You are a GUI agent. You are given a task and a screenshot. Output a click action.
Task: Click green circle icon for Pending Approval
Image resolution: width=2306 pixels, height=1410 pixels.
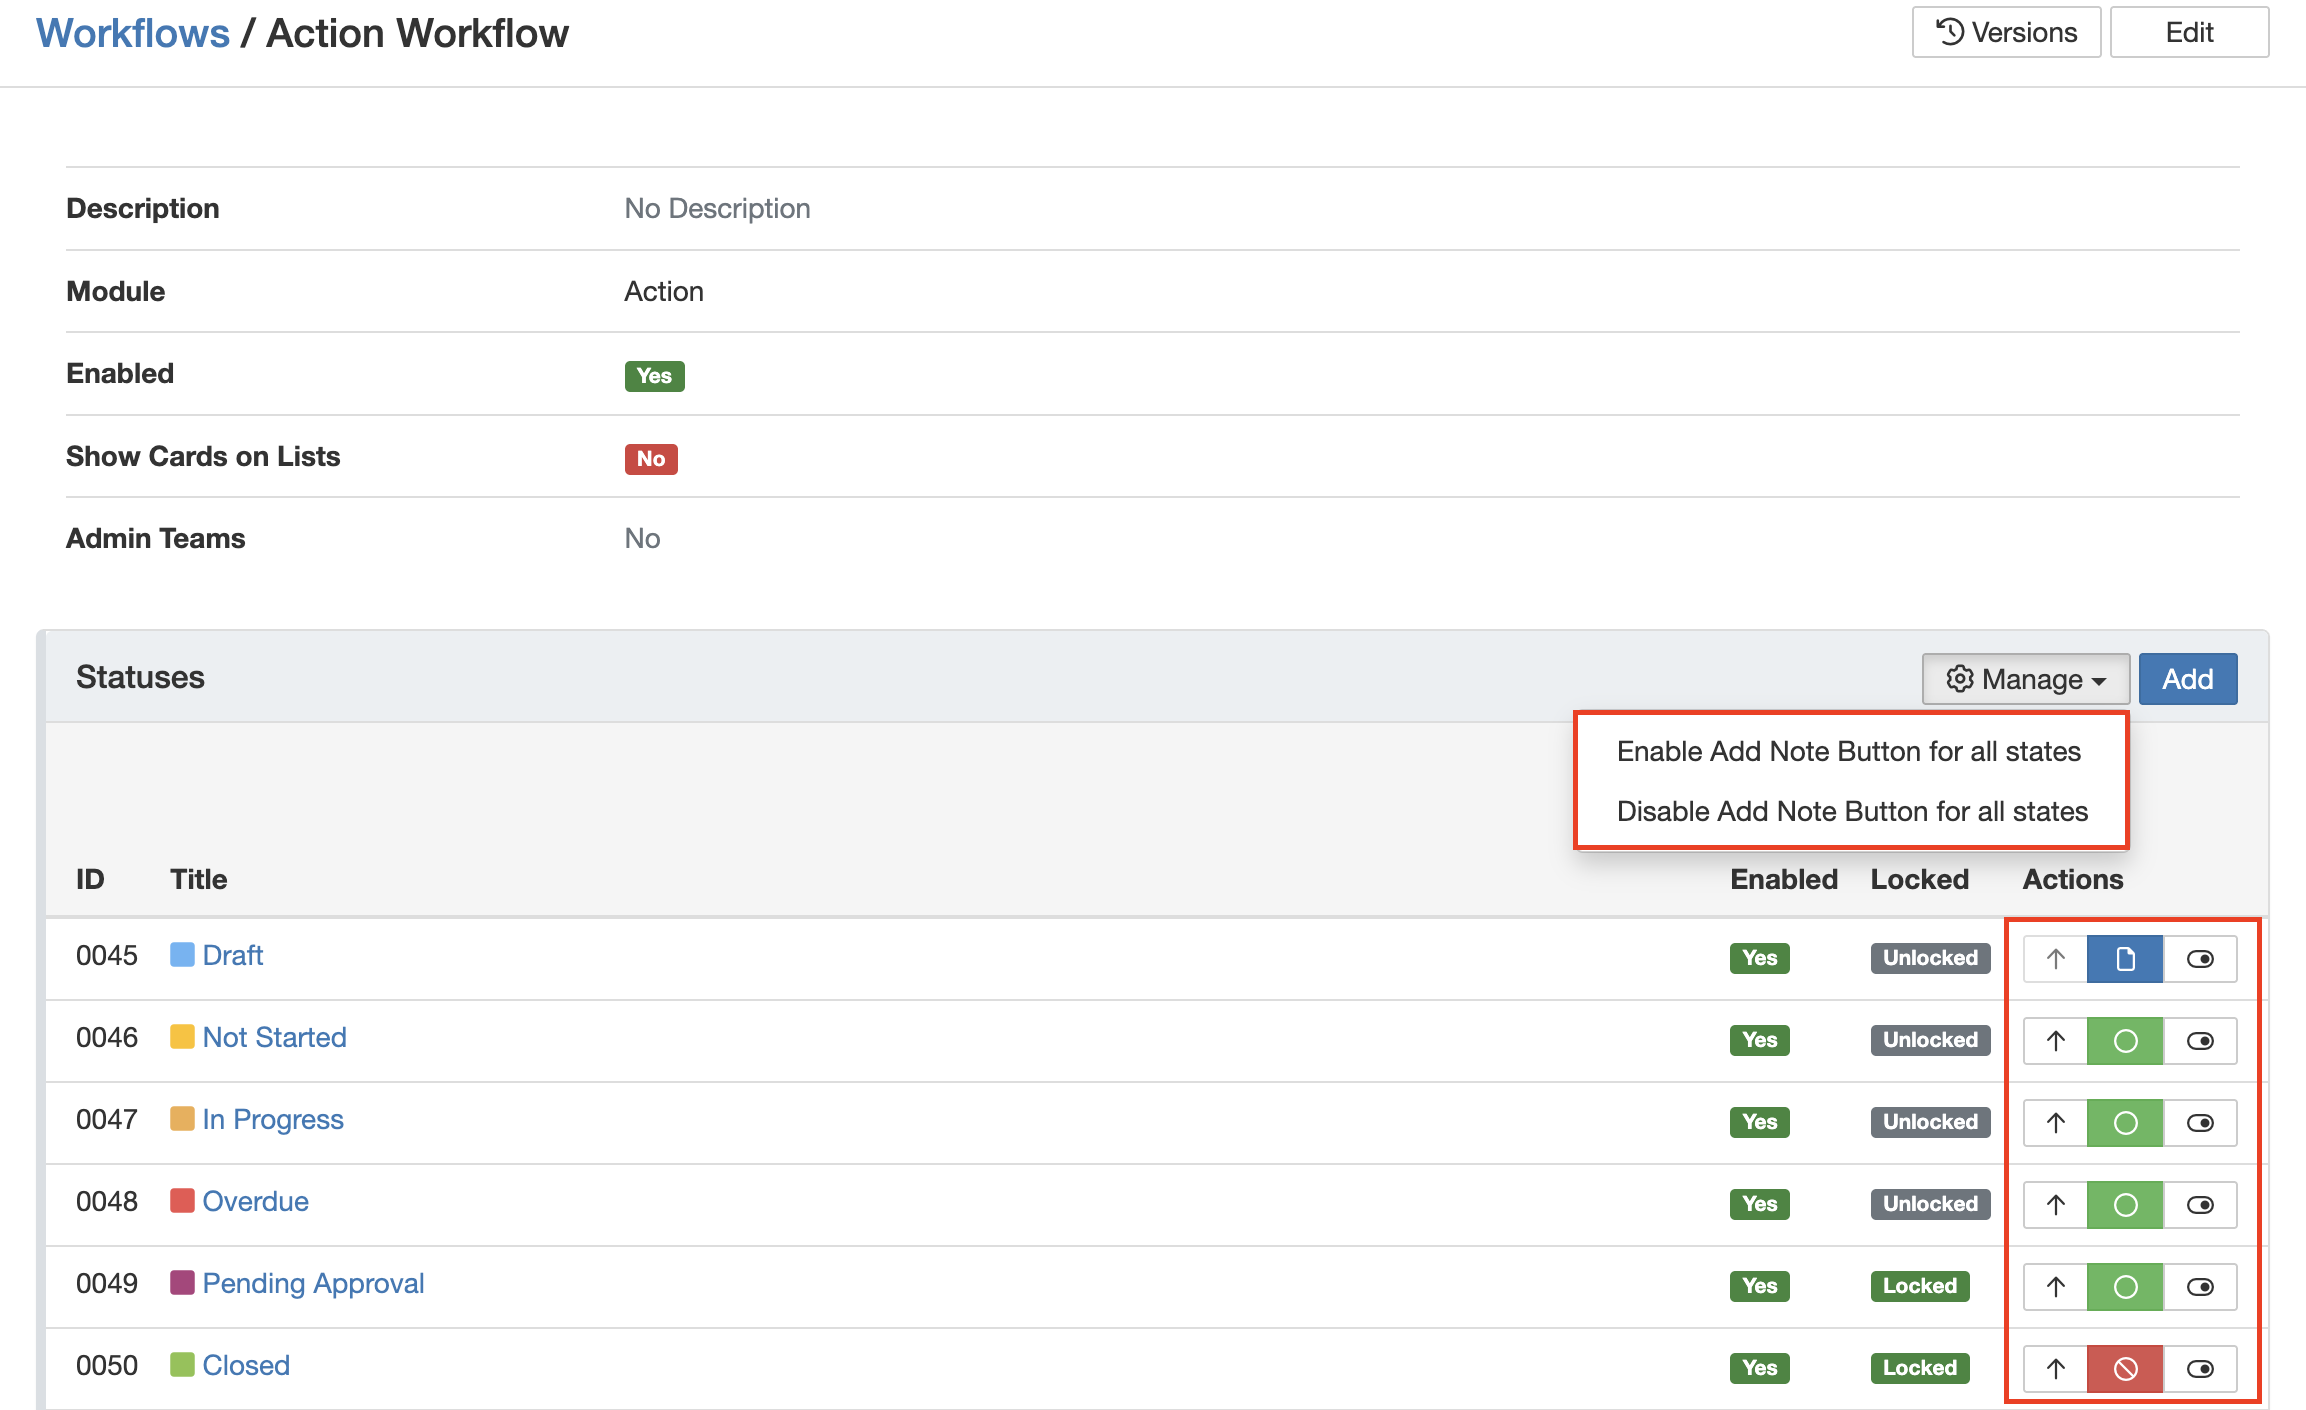(2124, 1287)
